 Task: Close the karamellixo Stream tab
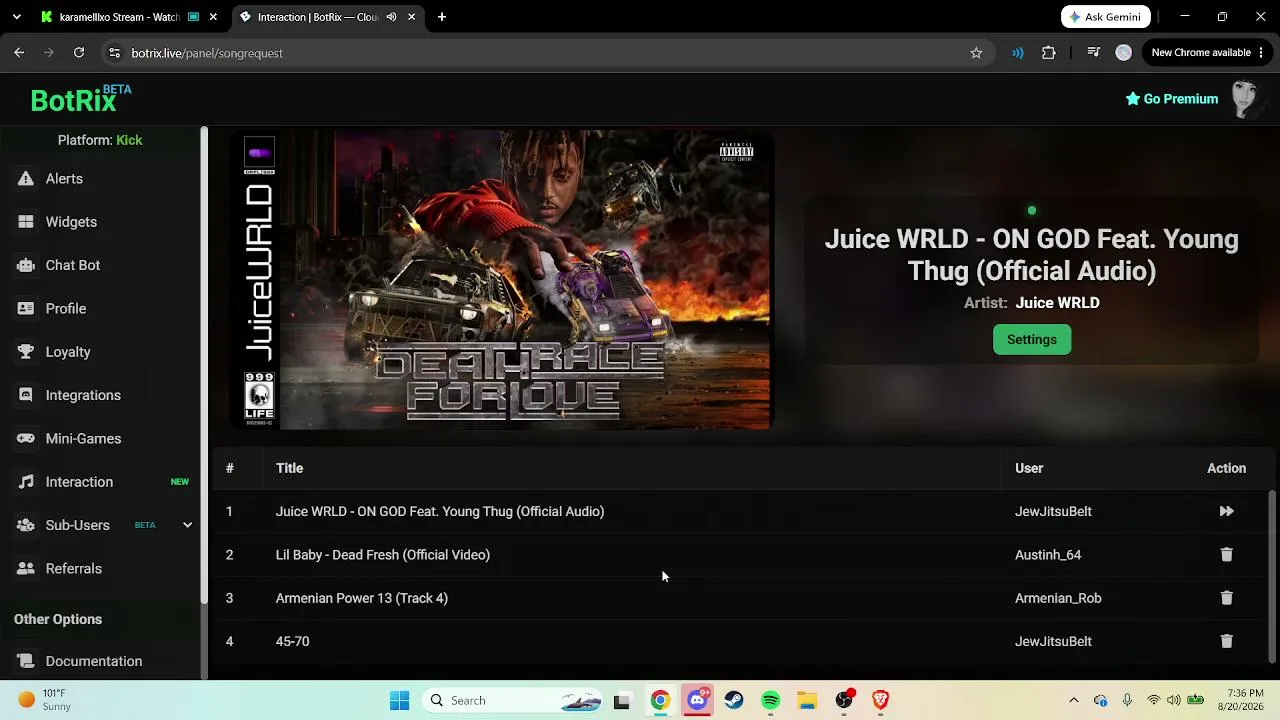(215, 17)
